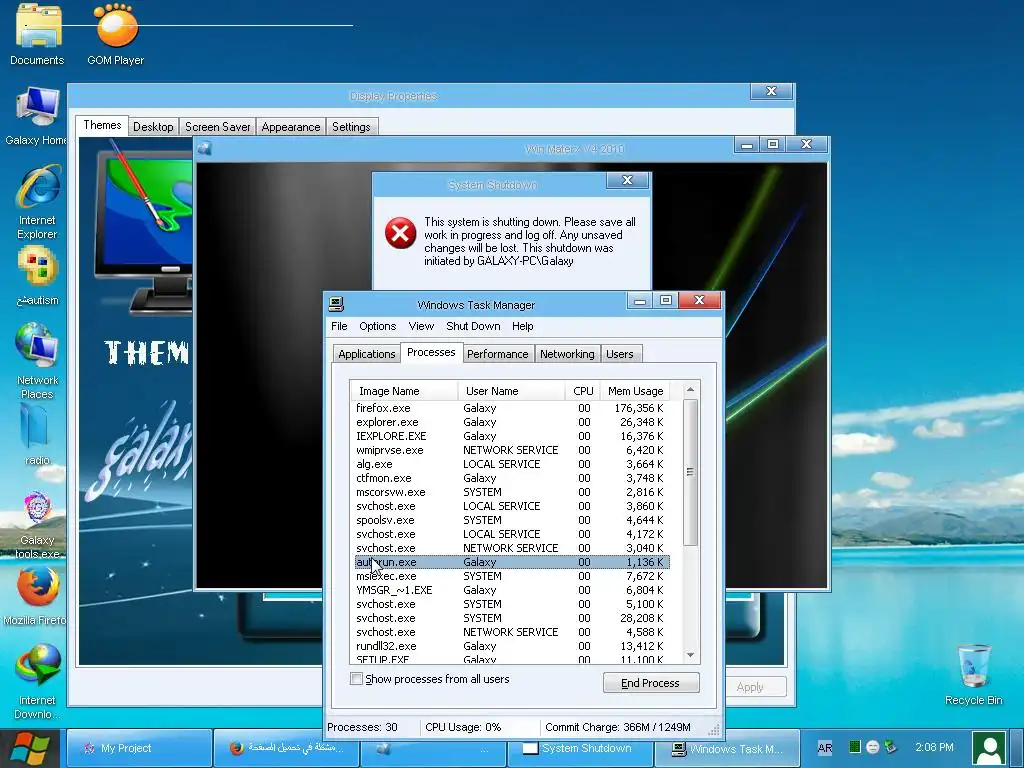The width and height of the screenshot is (1024, 768).
Task: Minimize the Windows Task Manager window
Action: pyautogui.click(x=640, y=300)
